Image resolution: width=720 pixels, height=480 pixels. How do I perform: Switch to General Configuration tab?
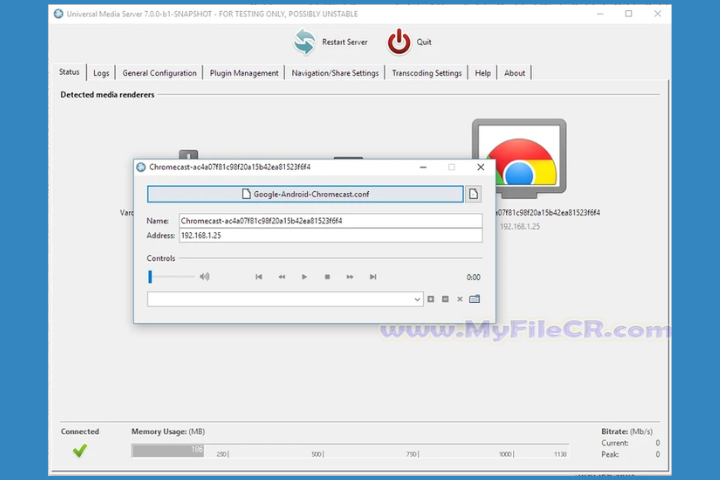(159, 73)
